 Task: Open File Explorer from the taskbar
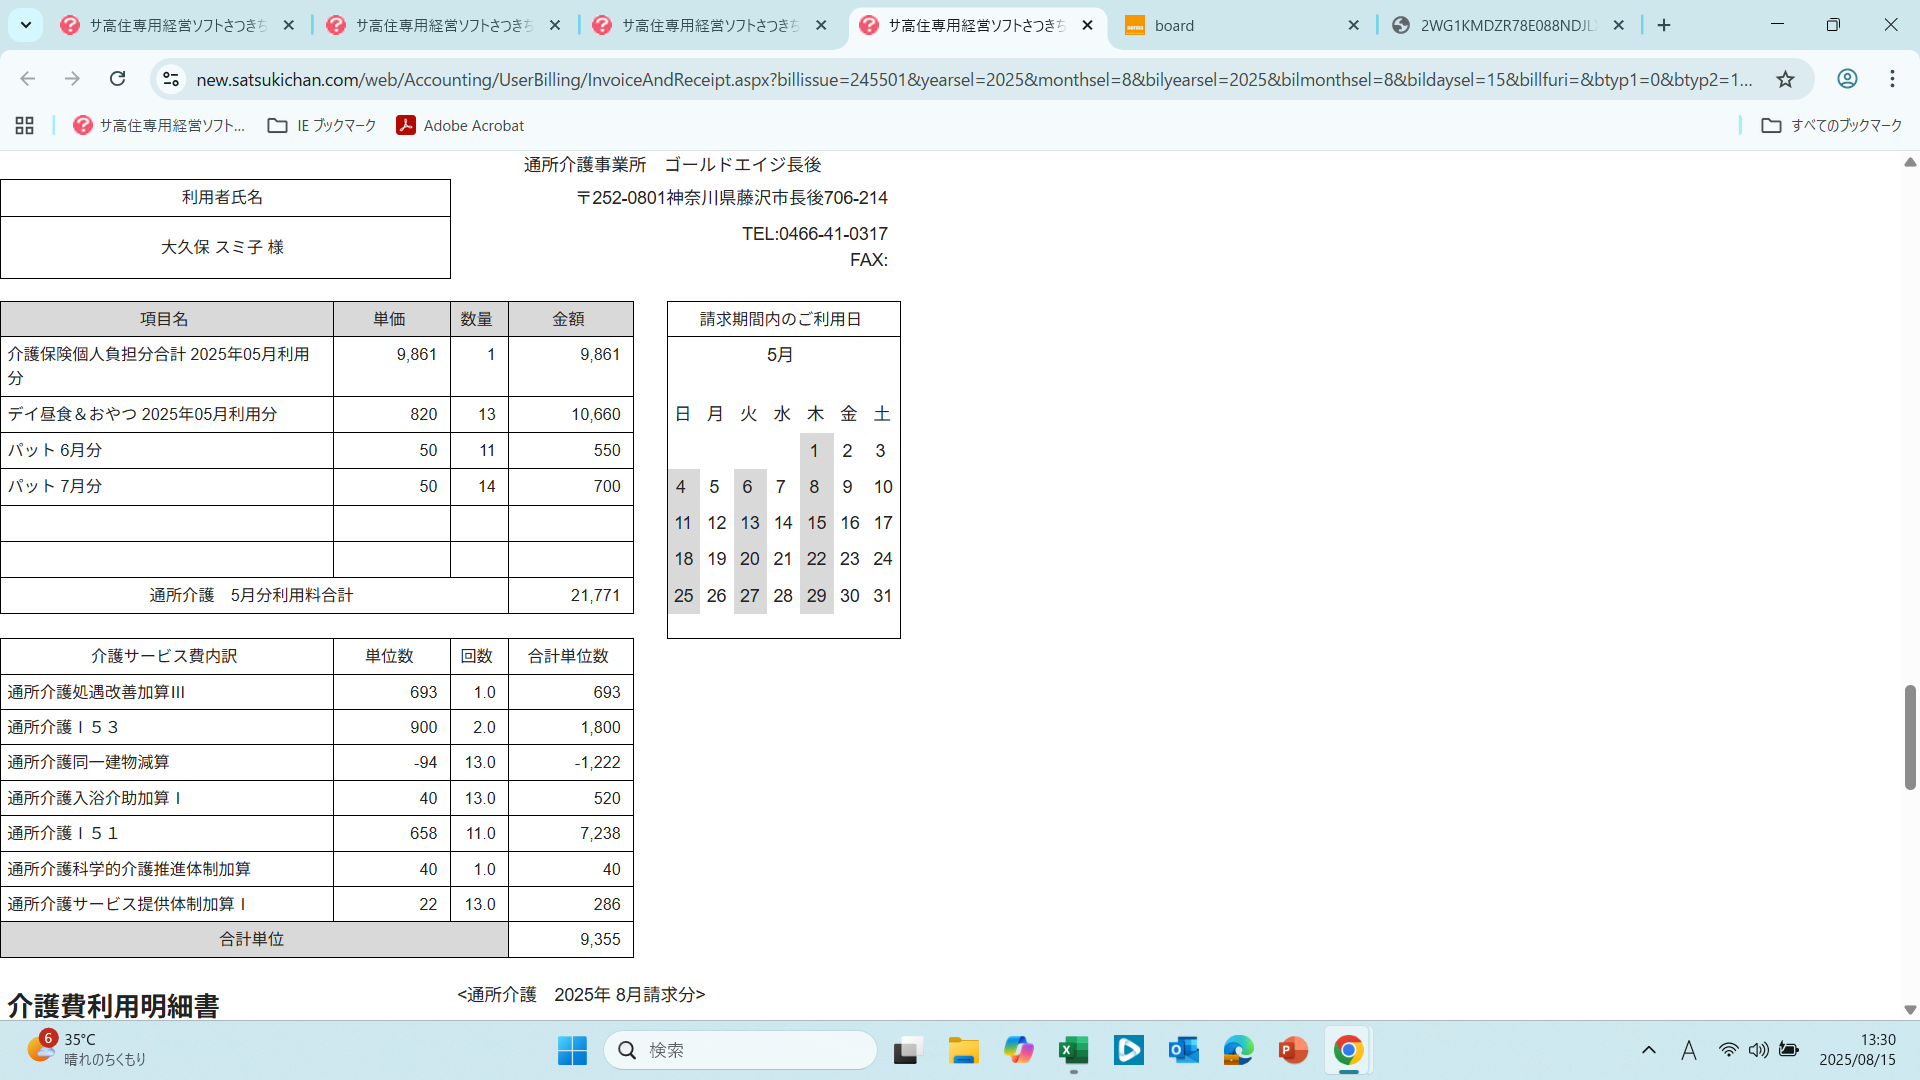963,1050
